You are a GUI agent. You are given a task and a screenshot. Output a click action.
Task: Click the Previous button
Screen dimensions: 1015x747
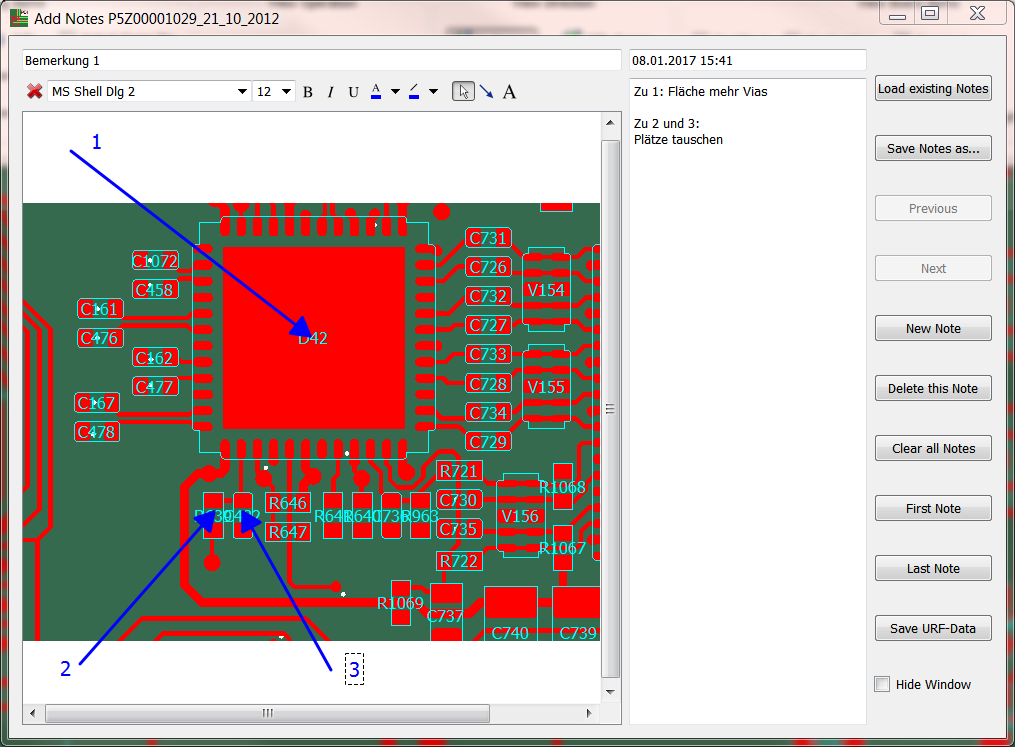pos(933,208)
